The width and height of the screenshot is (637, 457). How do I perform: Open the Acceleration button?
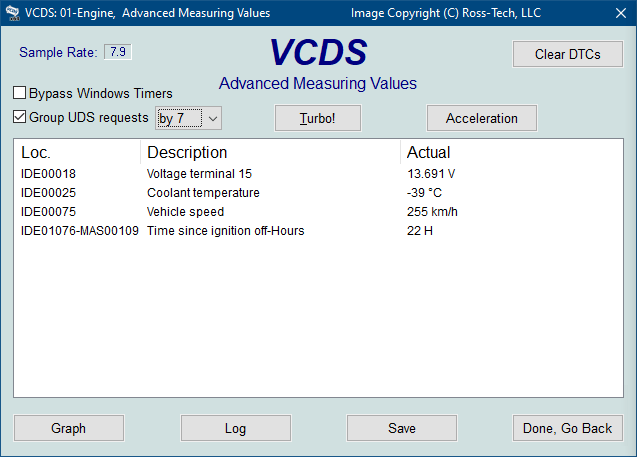[x=482, y=118]
